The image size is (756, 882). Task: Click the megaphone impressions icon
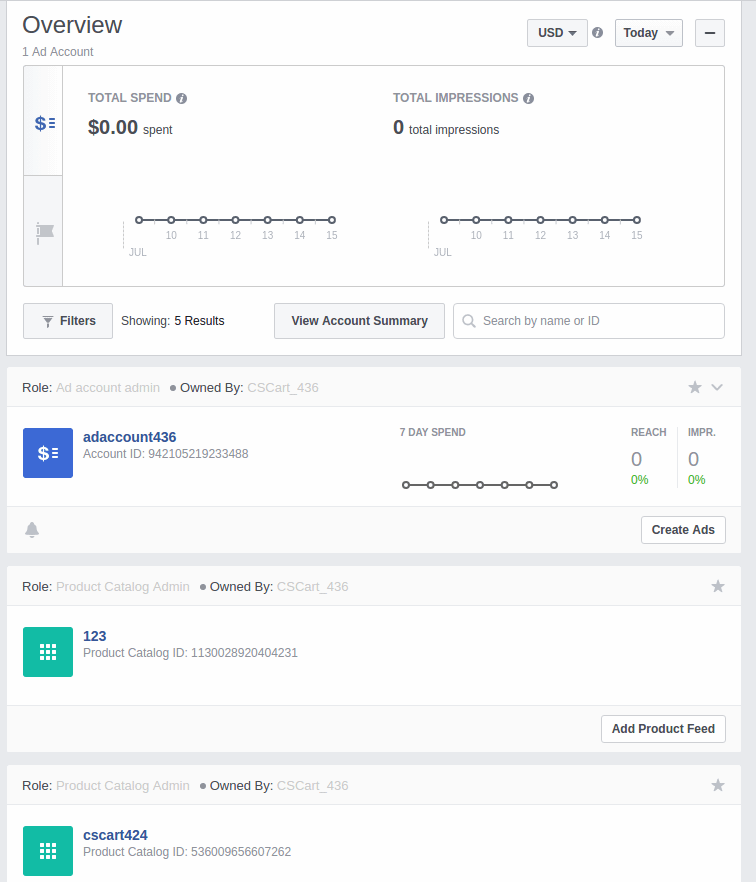(43, 231)
